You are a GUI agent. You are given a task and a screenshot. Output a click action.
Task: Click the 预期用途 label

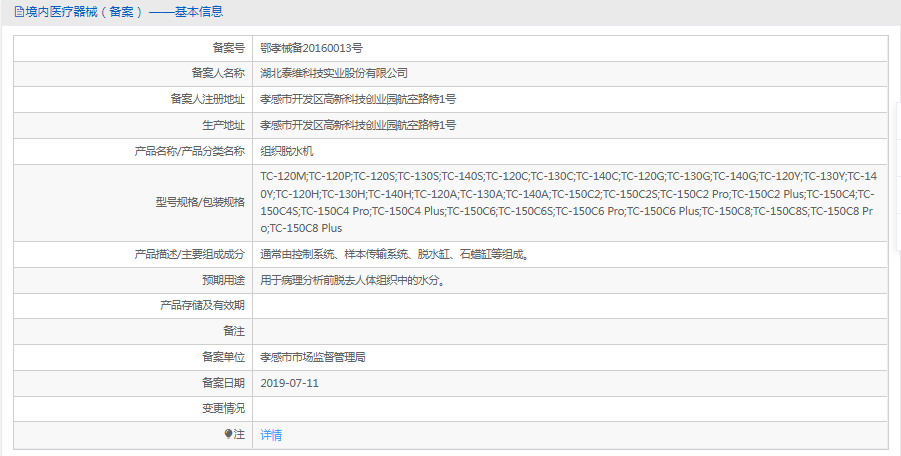coord(224,280)
